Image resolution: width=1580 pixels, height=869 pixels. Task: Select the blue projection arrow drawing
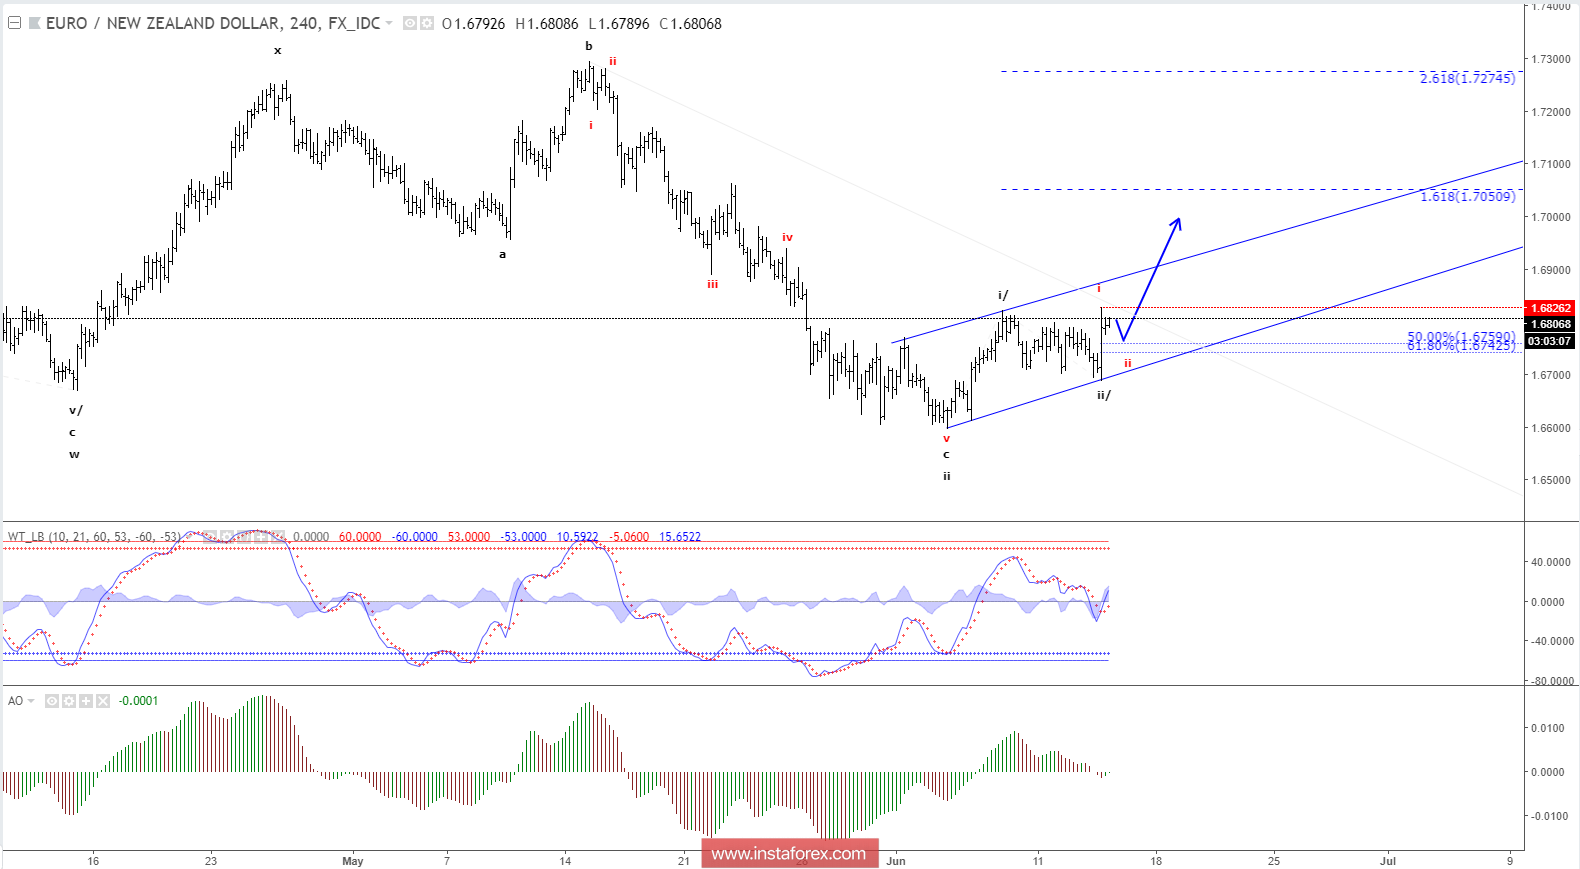(1160, 265)
